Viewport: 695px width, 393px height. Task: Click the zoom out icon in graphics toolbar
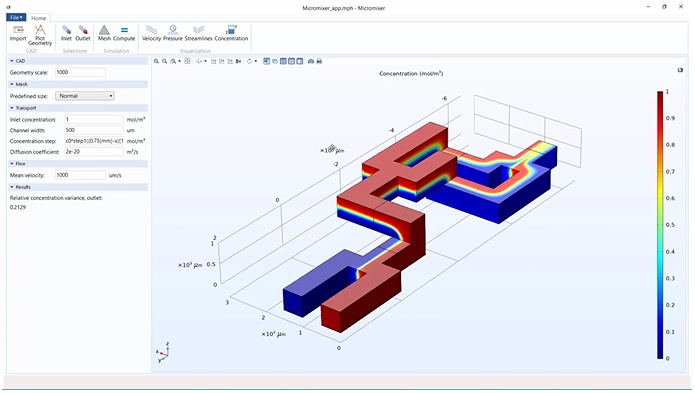[x=164, y=61]
